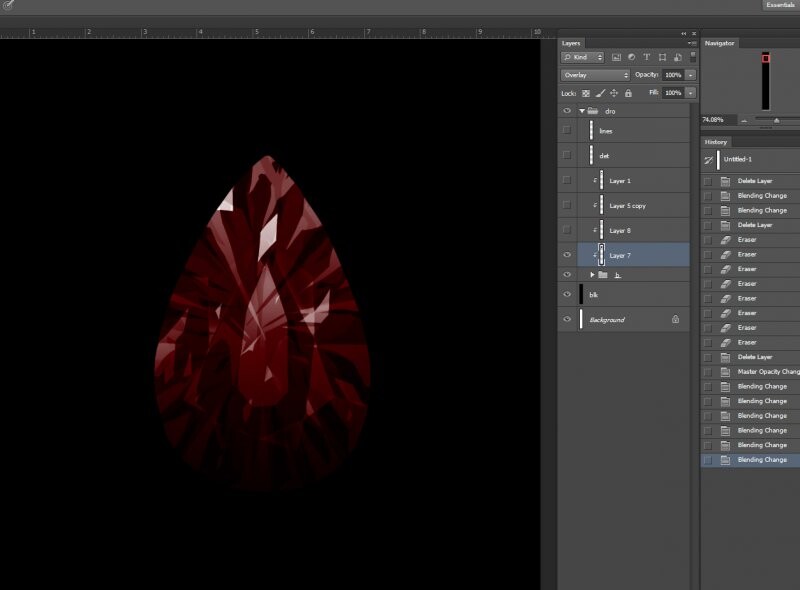
Task: Open the Essentials workspace switcher
Action: 780,5
